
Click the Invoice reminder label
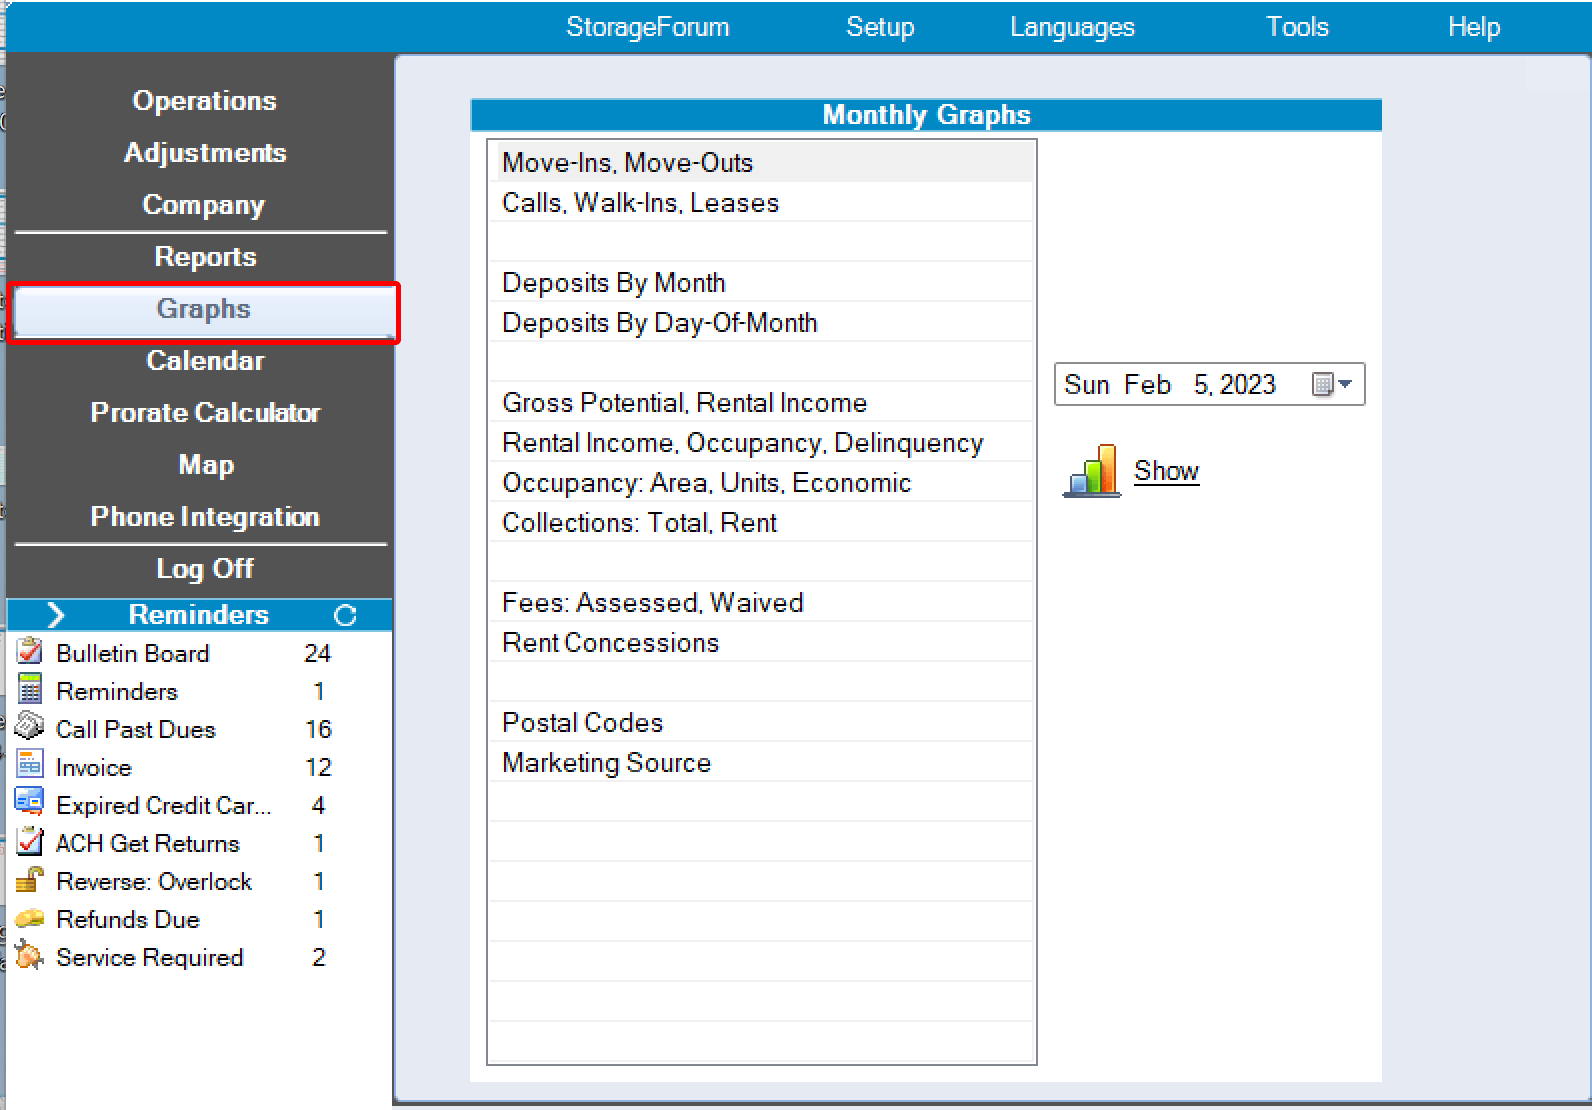tap(94, 767)
